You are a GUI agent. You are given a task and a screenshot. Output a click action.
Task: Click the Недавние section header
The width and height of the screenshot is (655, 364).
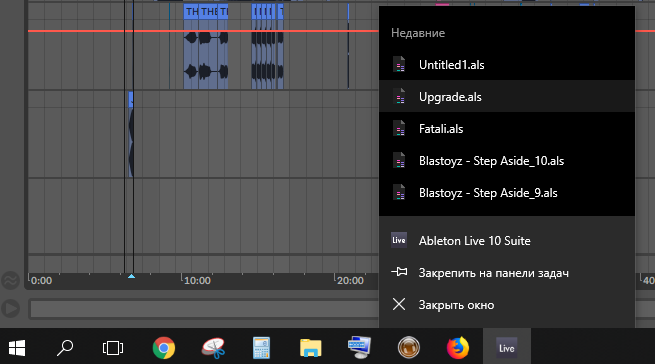[x=418, y=33]
